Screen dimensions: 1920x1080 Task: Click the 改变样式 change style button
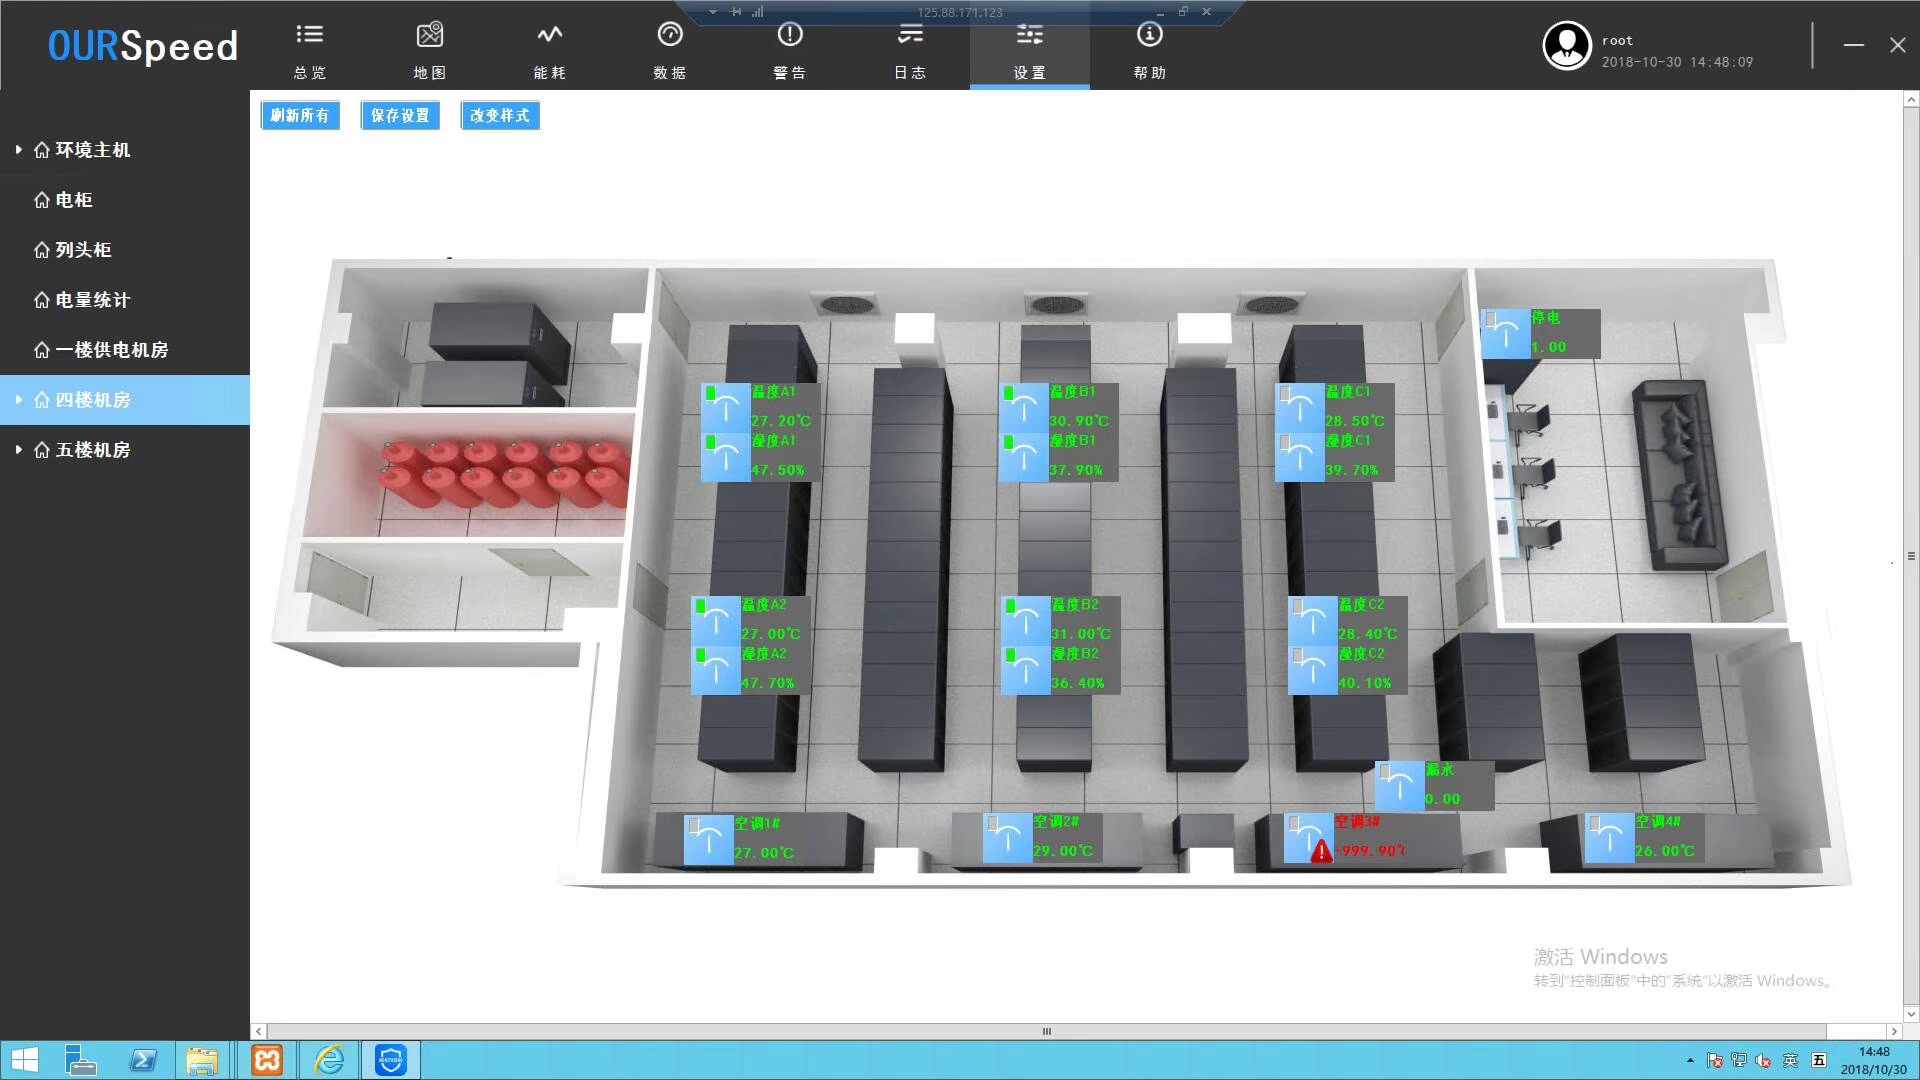point(500,116)
